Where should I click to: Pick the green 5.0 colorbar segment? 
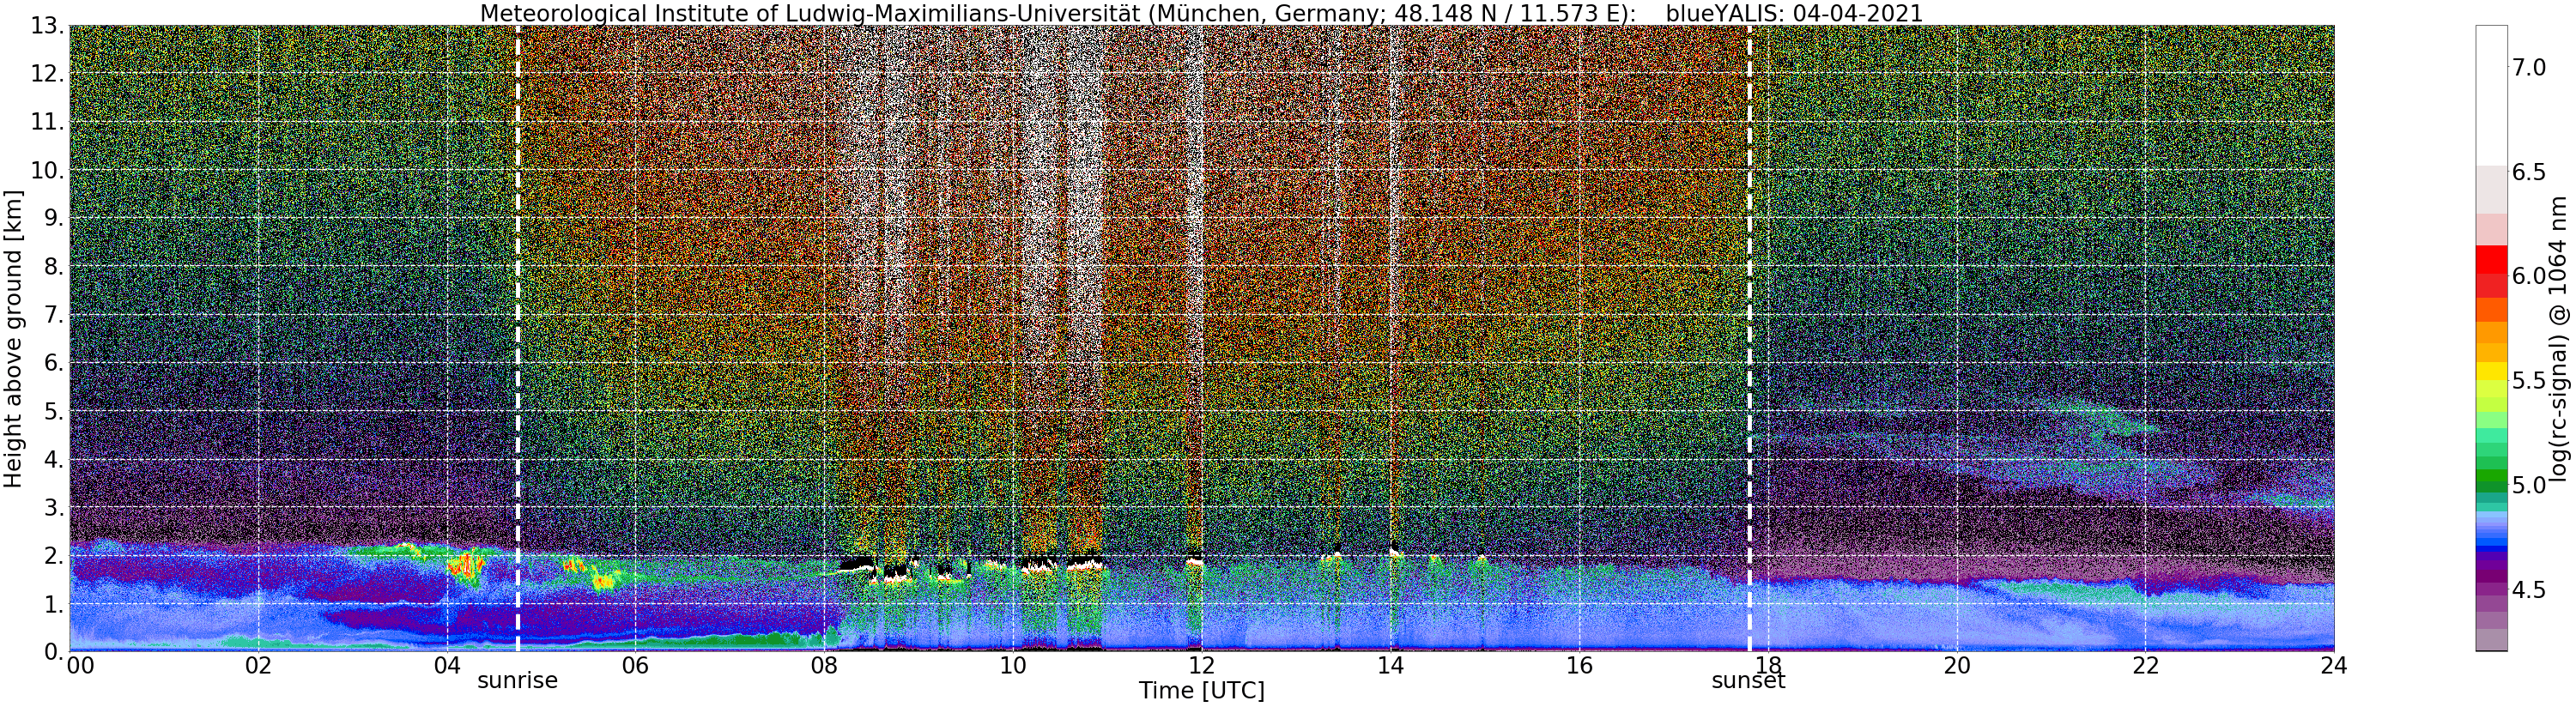pyautogui.click(x=2490, y=484)
